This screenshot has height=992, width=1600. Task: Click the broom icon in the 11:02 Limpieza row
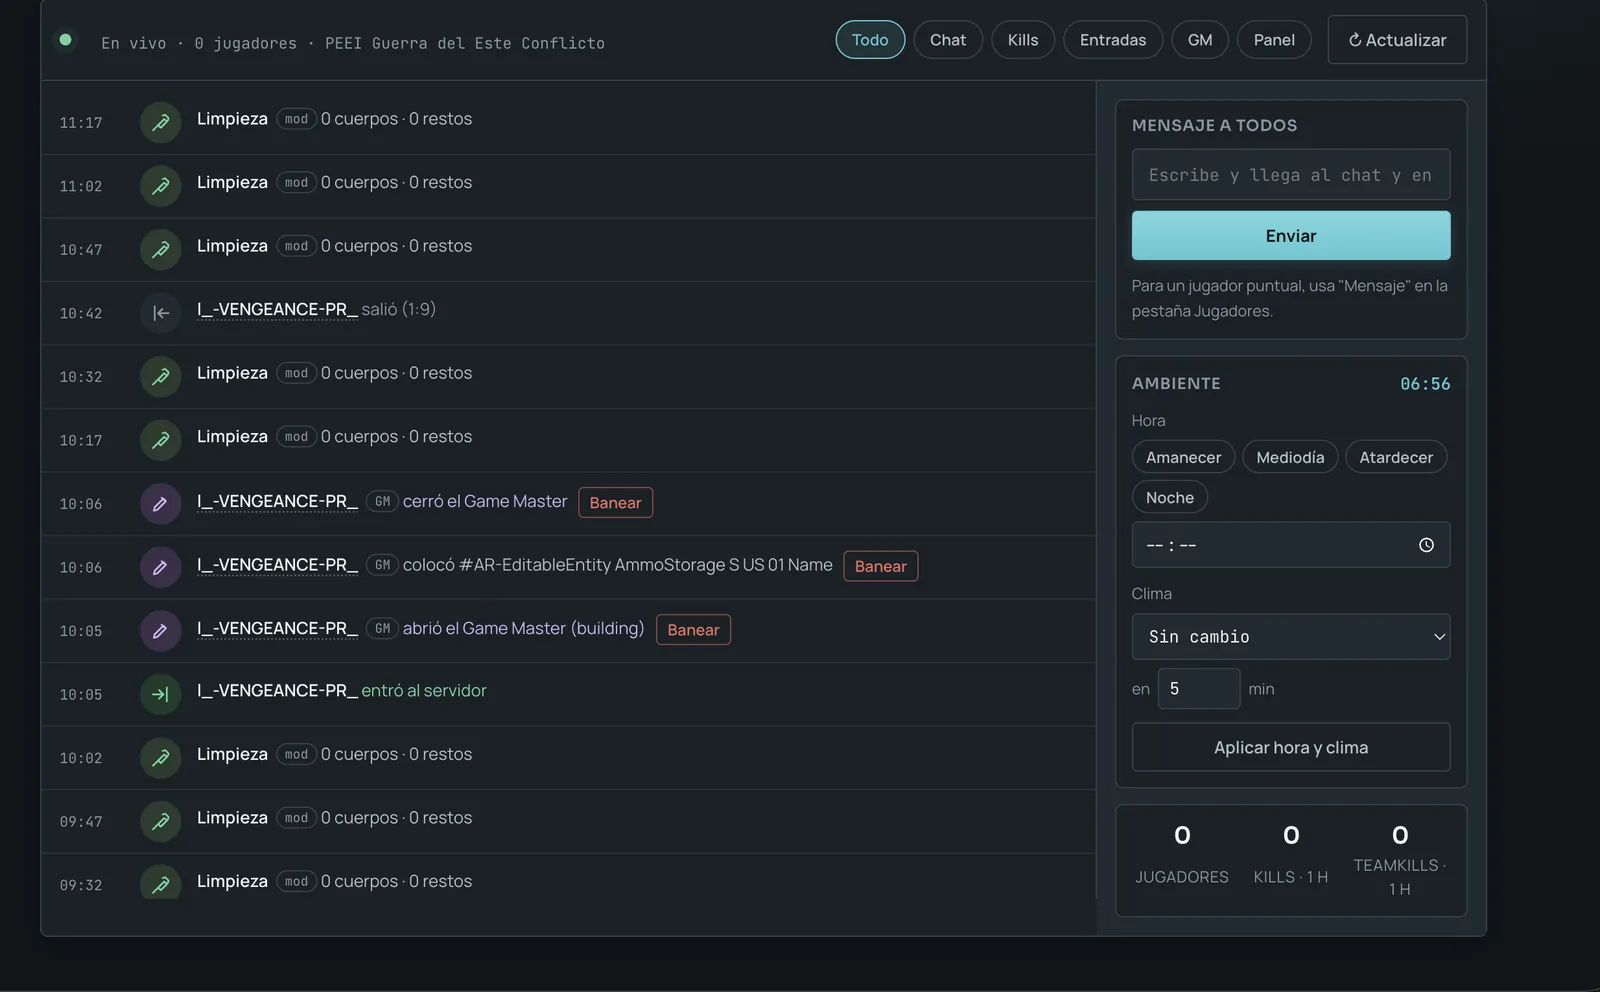(160, 186)
